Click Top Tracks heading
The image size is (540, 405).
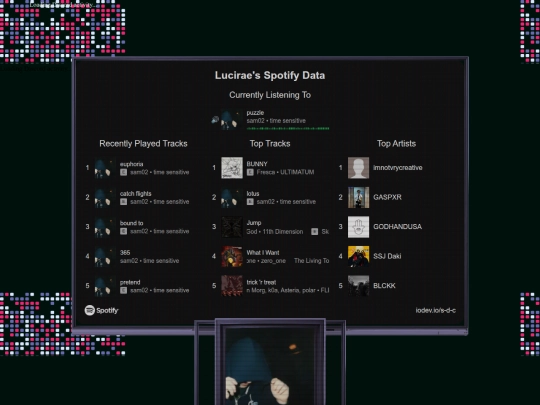270,144
